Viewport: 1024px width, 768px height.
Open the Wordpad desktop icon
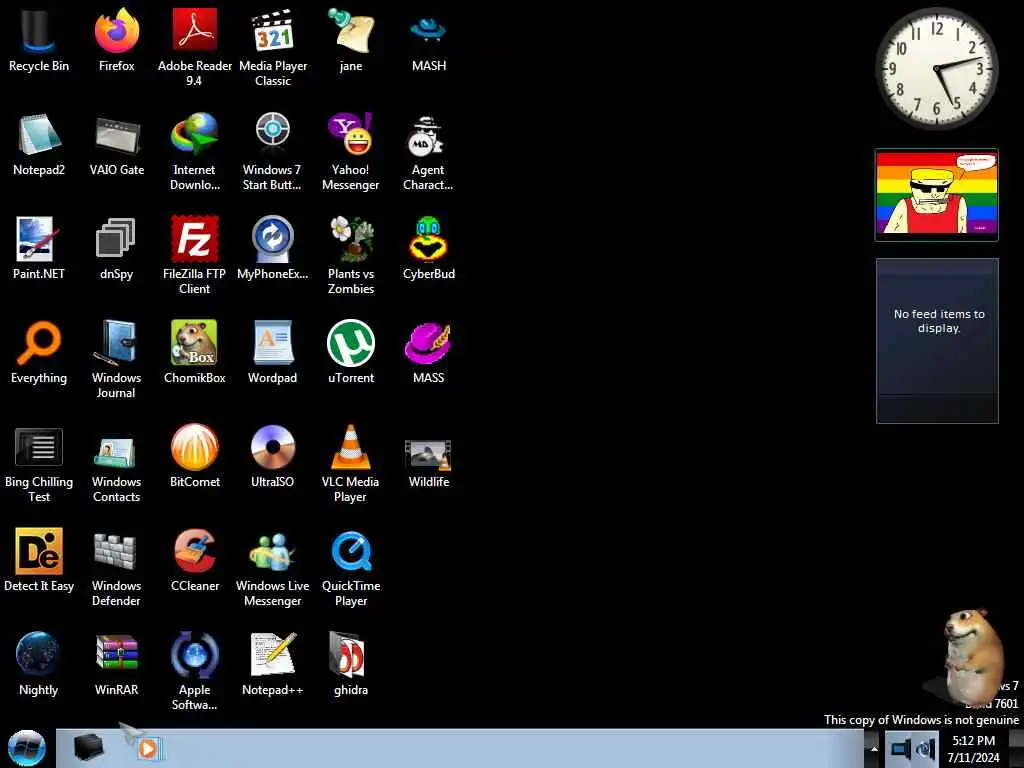pos(272,352)
